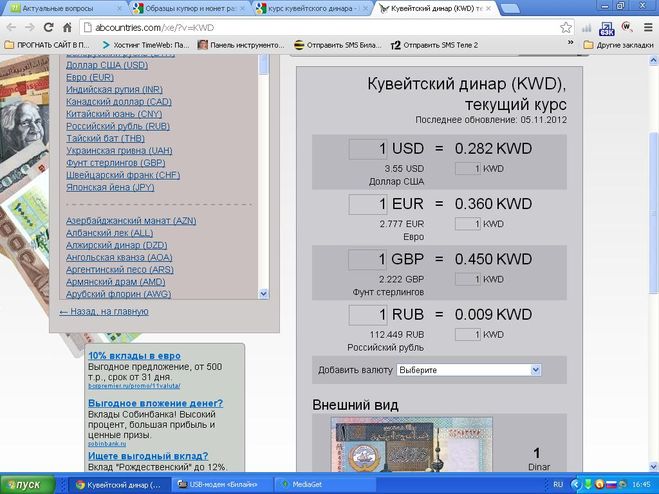Open the Chrome wrench settings menu
Image resolution: width=659 pixels, height=494 pixels.
pos(647,27)
